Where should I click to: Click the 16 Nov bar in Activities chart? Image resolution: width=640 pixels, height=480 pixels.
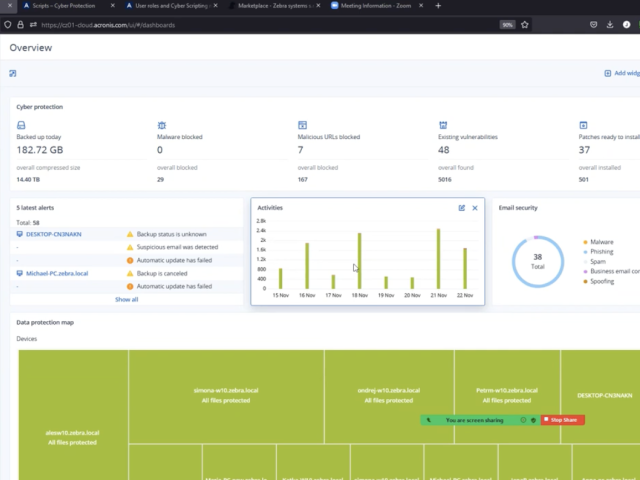click(307, 266)
